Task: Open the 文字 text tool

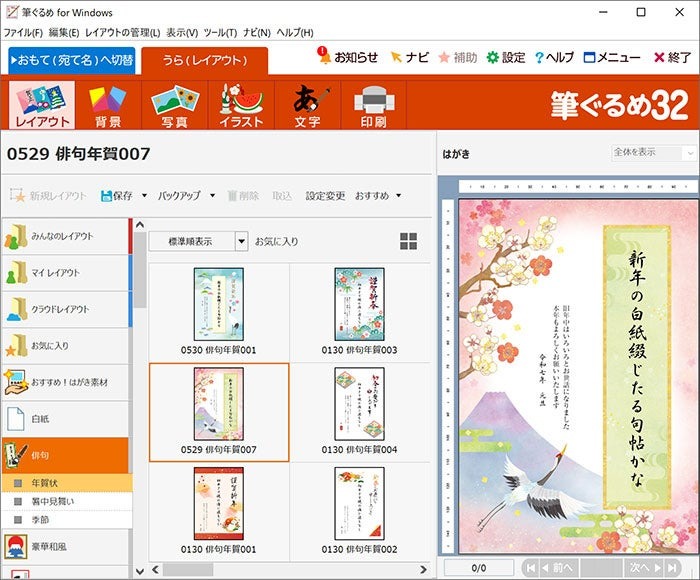Action: [x=308, y=105]
